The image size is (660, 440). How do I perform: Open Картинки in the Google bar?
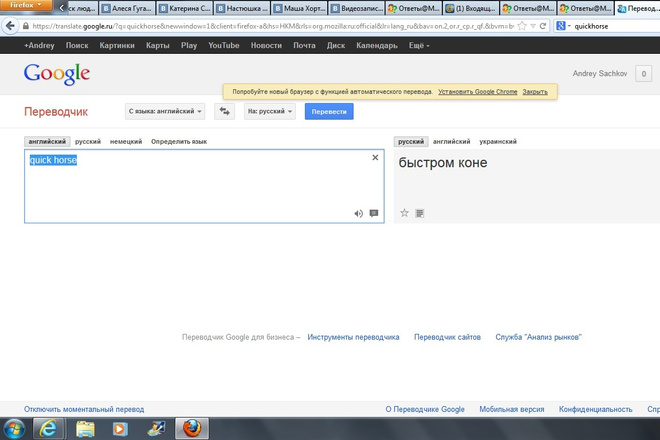click(x=117, y=45)
